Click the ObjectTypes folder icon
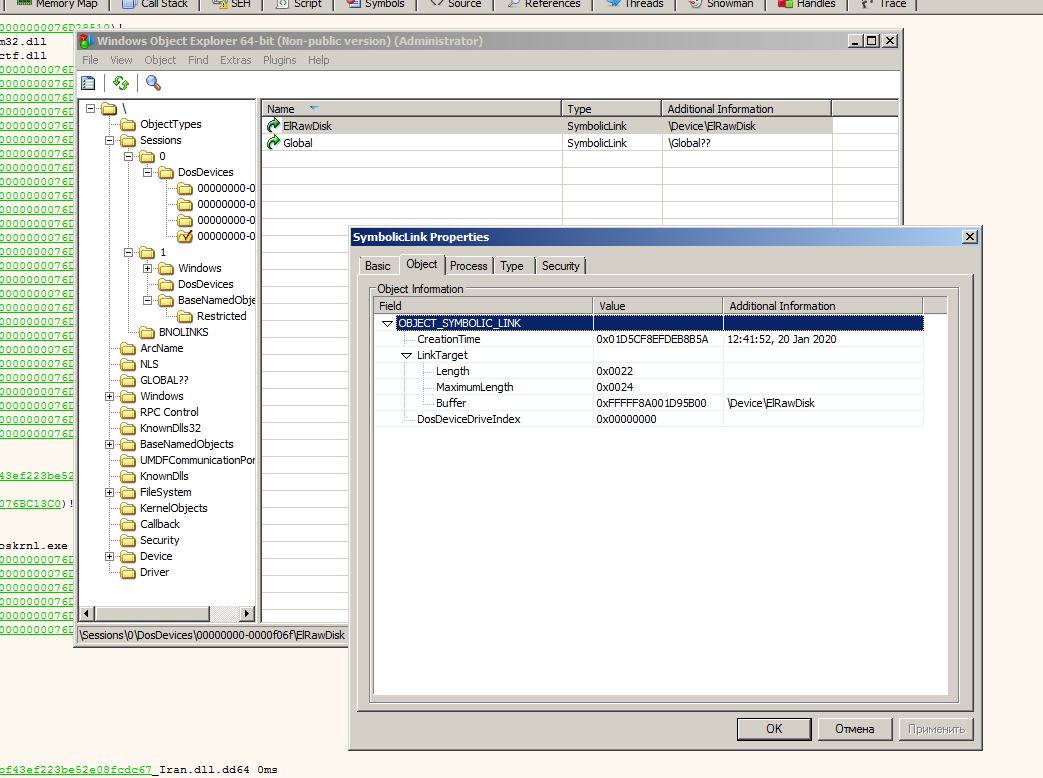The width and height of the screenshot is (1043, 778). pos(128,124)
